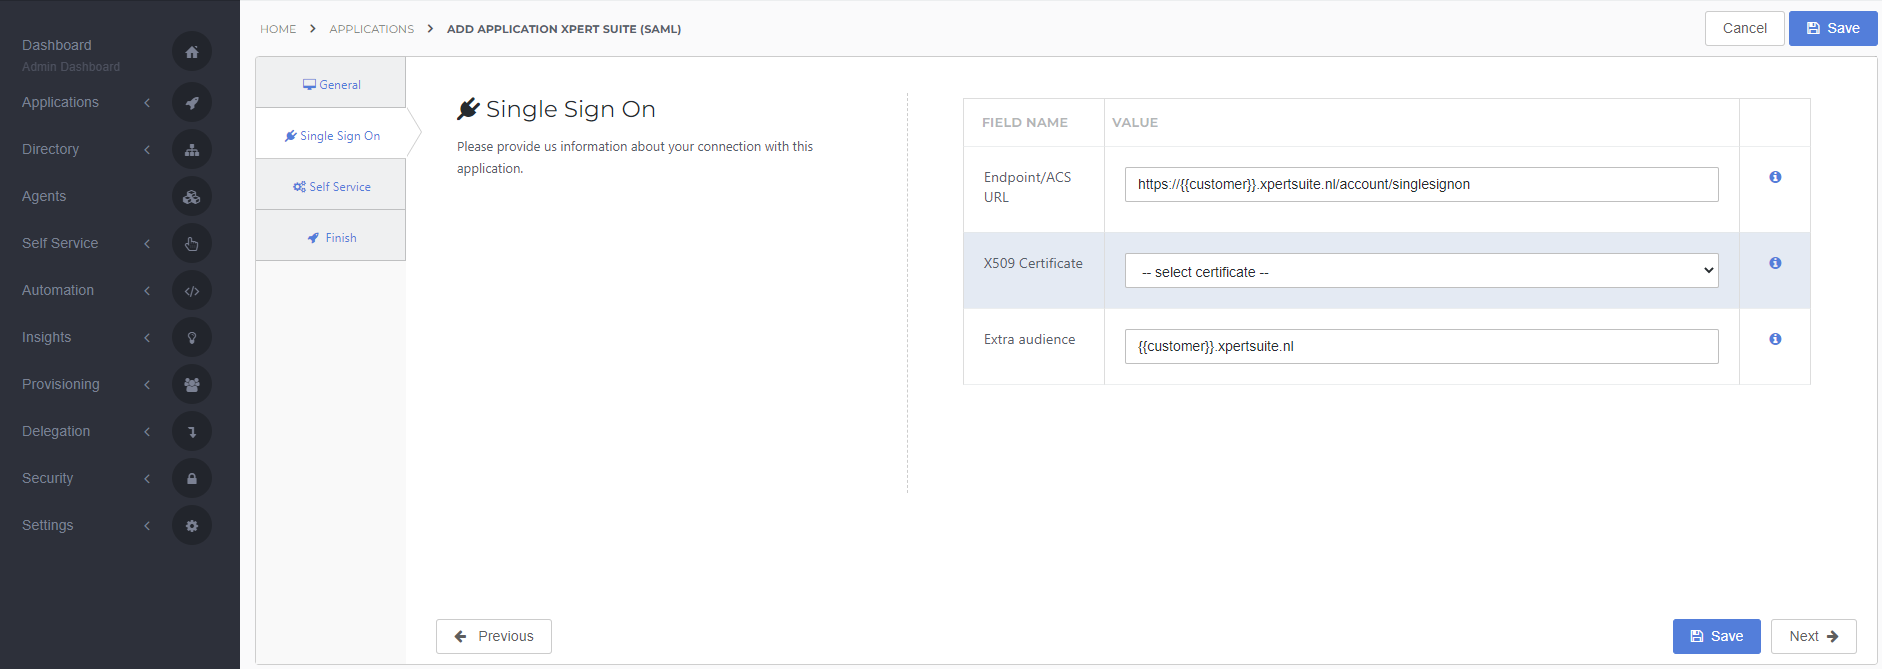Open the Finish wizard tab
Viewport: 1882px width, 669px height.
[331, 237]
